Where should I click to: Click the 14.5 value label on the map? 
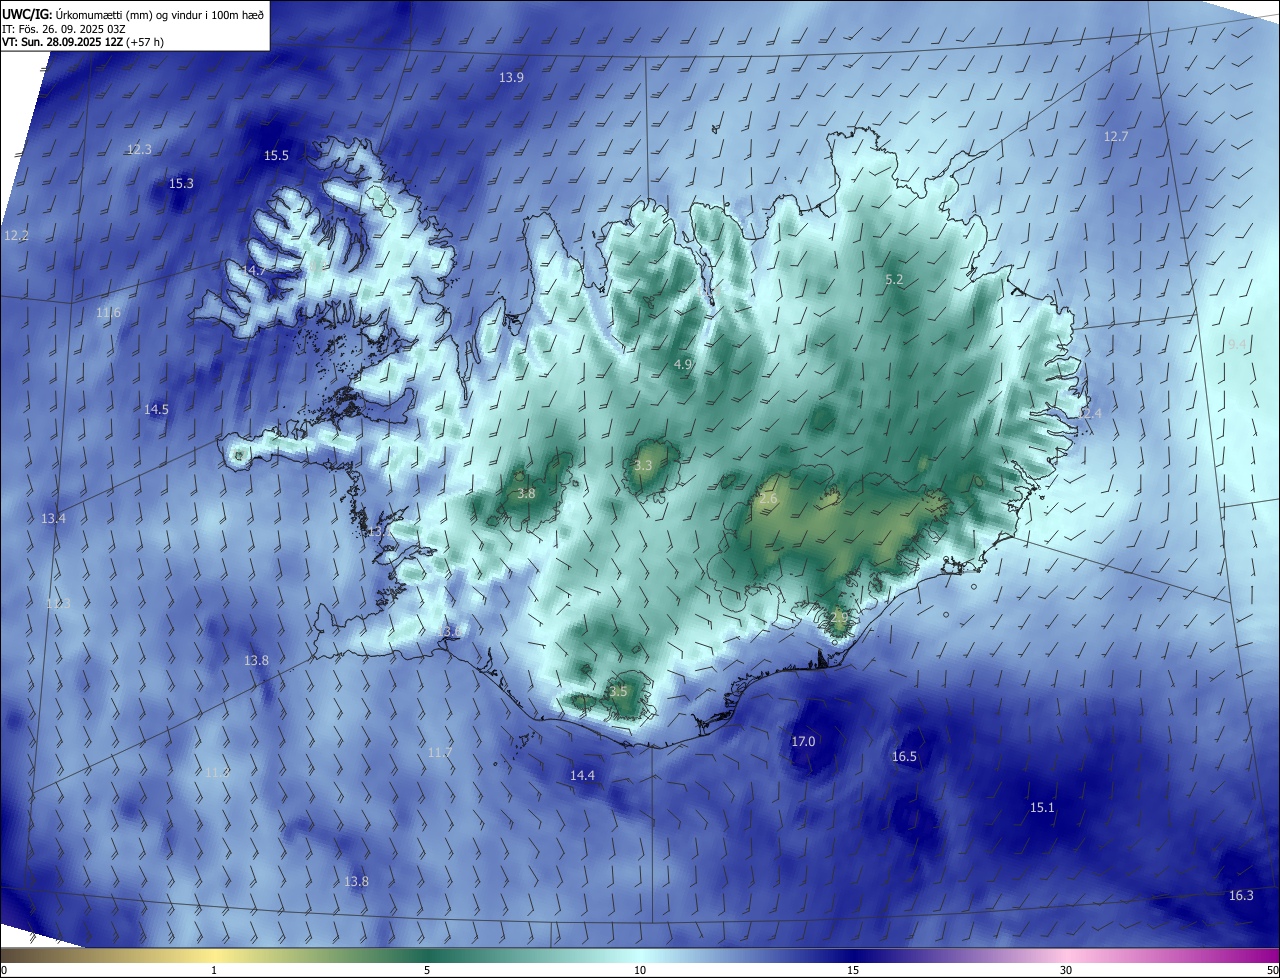156,409
